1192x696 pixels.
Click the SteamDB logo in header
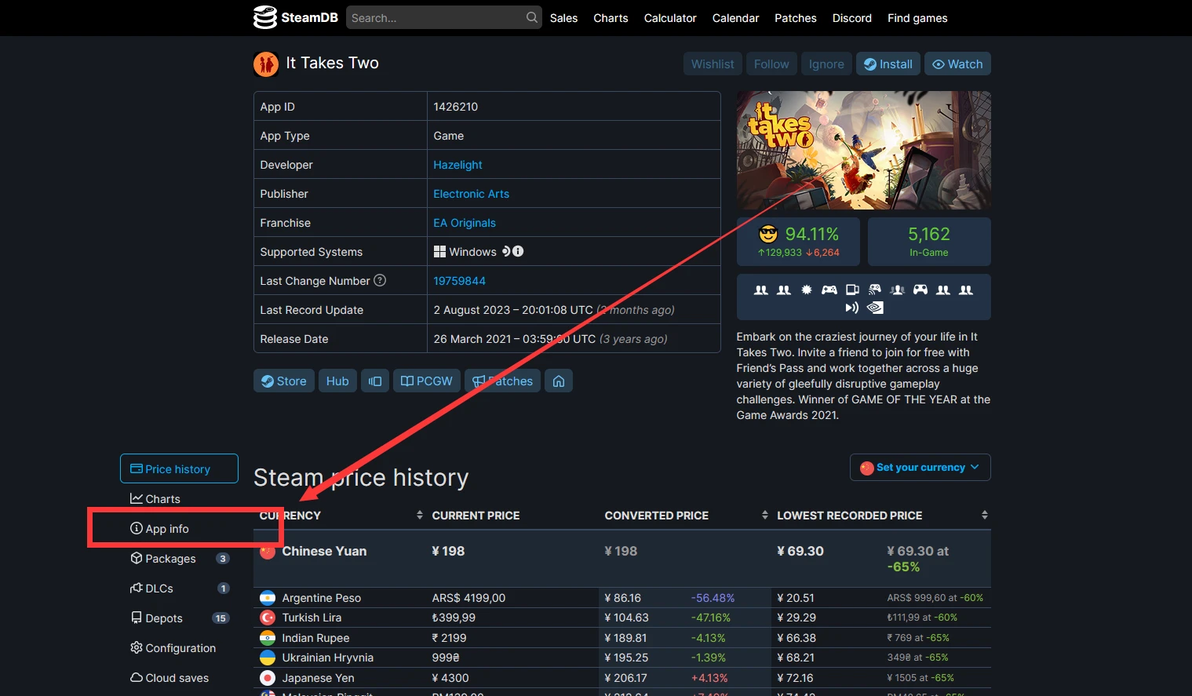pos(295,17)
